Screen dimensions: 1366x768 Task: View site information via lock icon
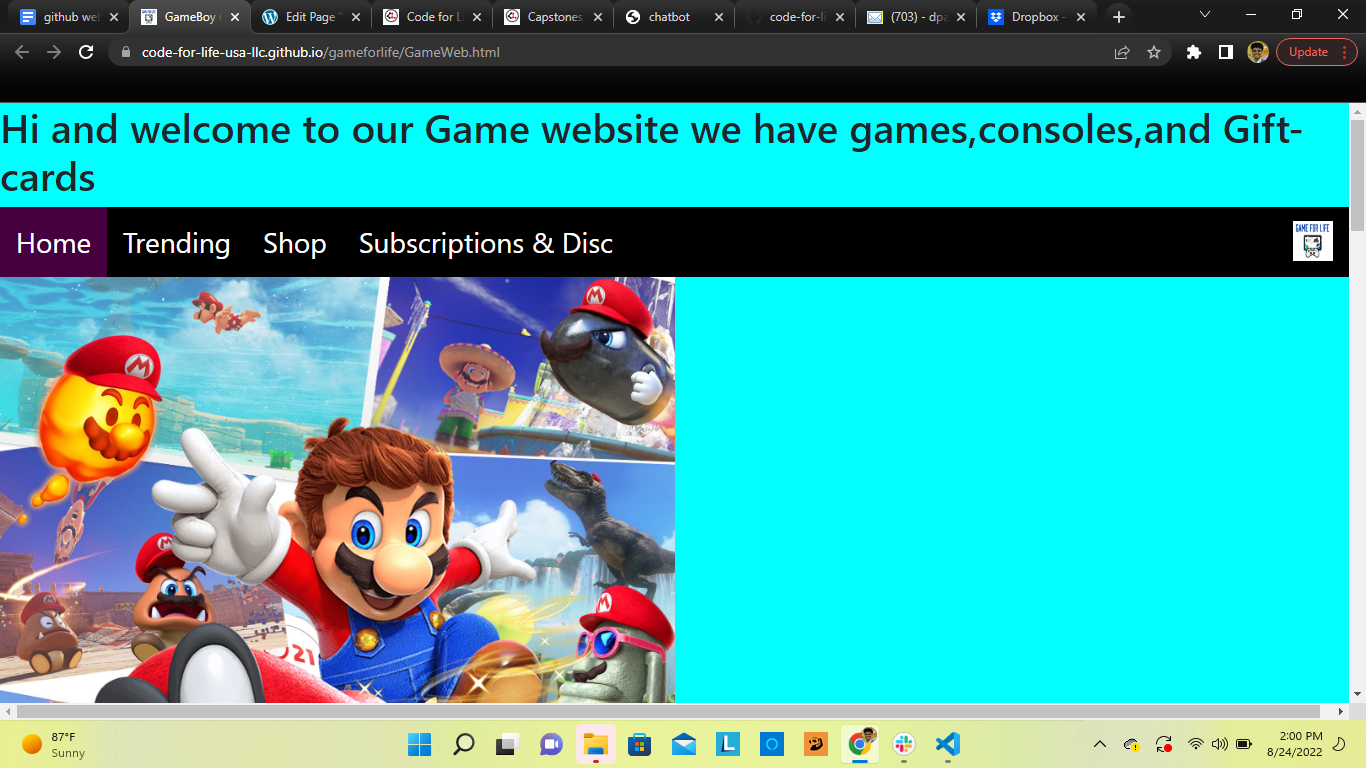click(x=125, y=52)
